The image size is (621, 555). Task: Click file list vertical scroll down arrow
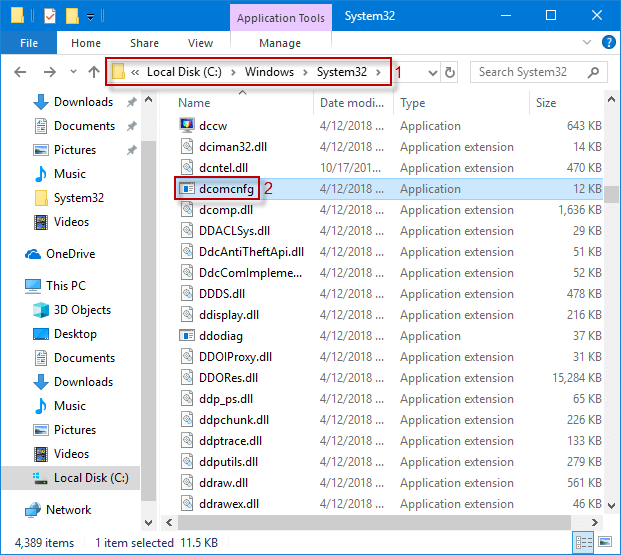point(611,505)
